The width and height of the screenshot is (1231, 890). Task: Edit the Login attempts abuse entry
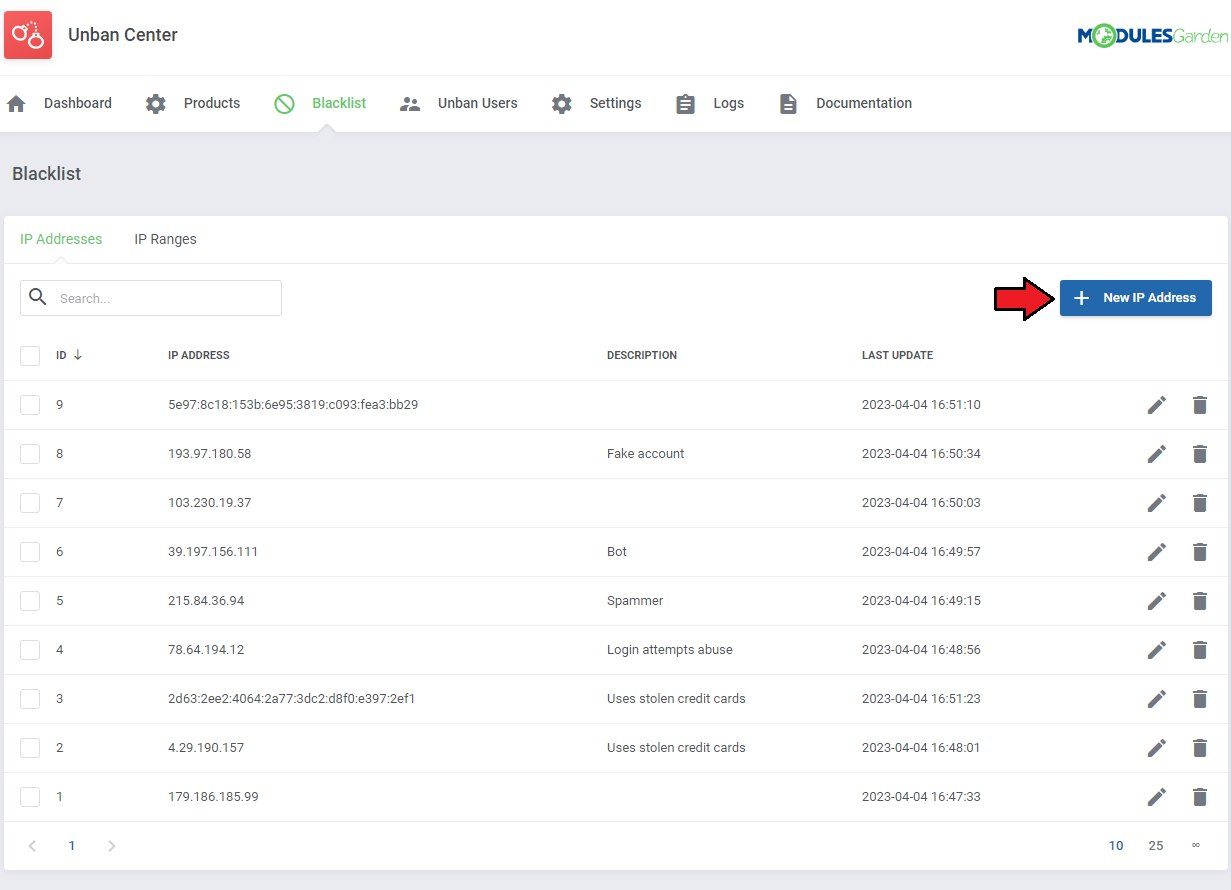pyautogui.click(x=1157, y=650)
